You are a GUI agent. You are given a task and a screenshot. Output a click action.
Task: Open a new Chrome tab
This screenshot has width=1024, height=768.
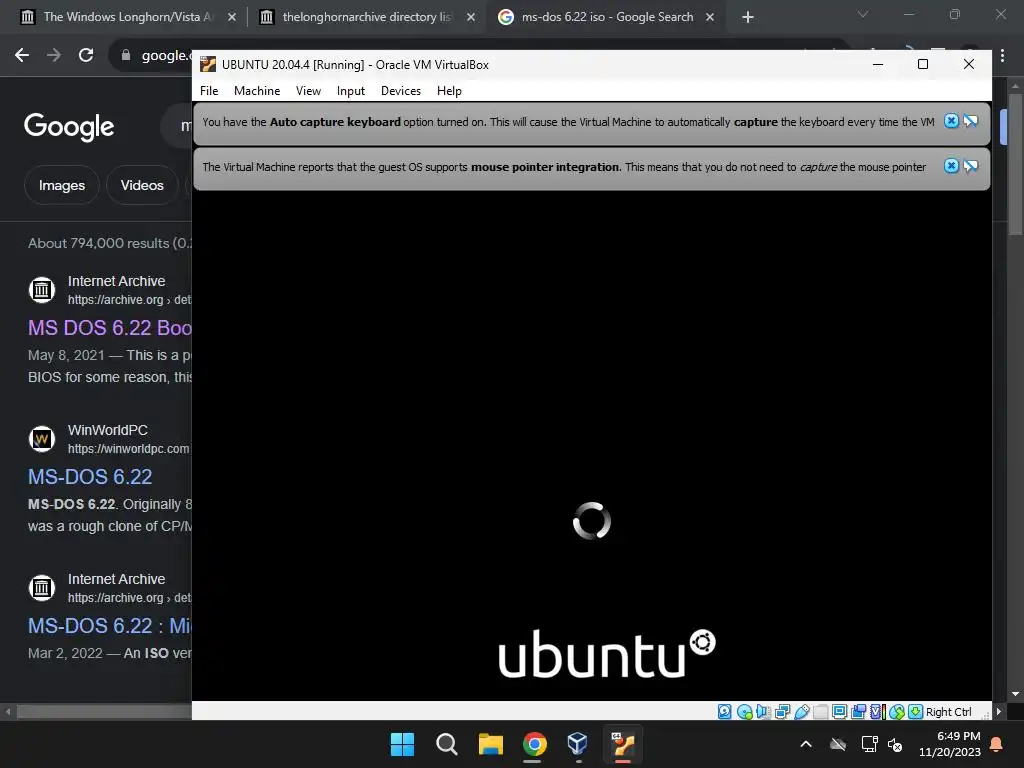tap(748, 17)
